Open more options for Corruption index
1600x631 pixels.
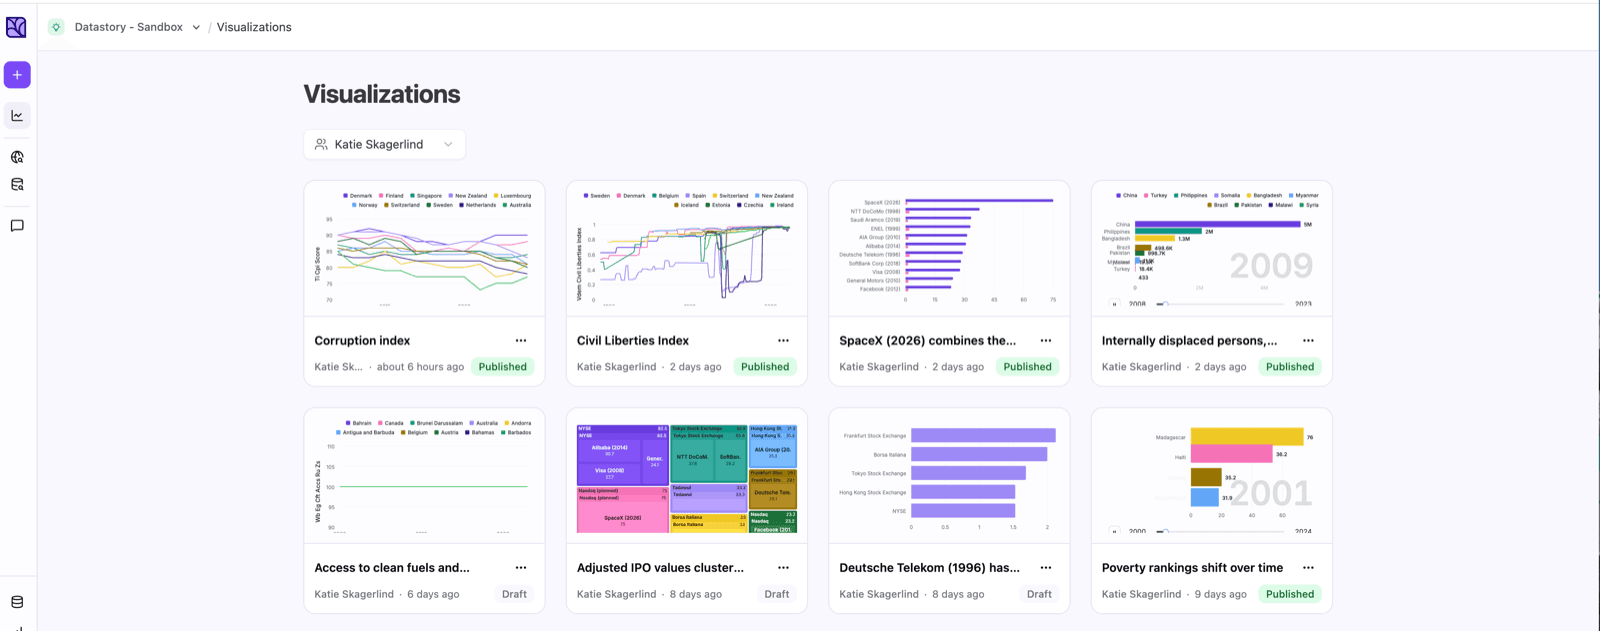[x=521, y=341]
